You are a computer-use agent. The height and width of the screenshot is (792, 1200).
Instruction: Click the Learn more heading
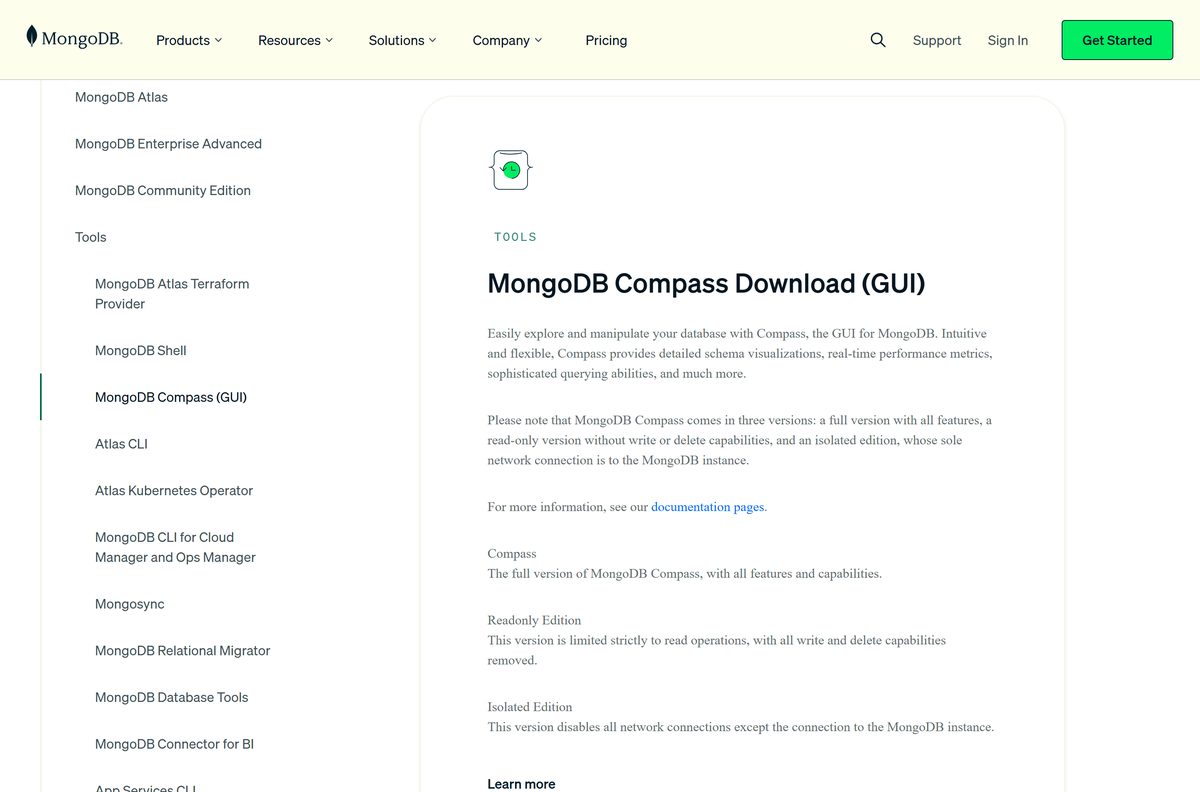(x=521, y=784)
